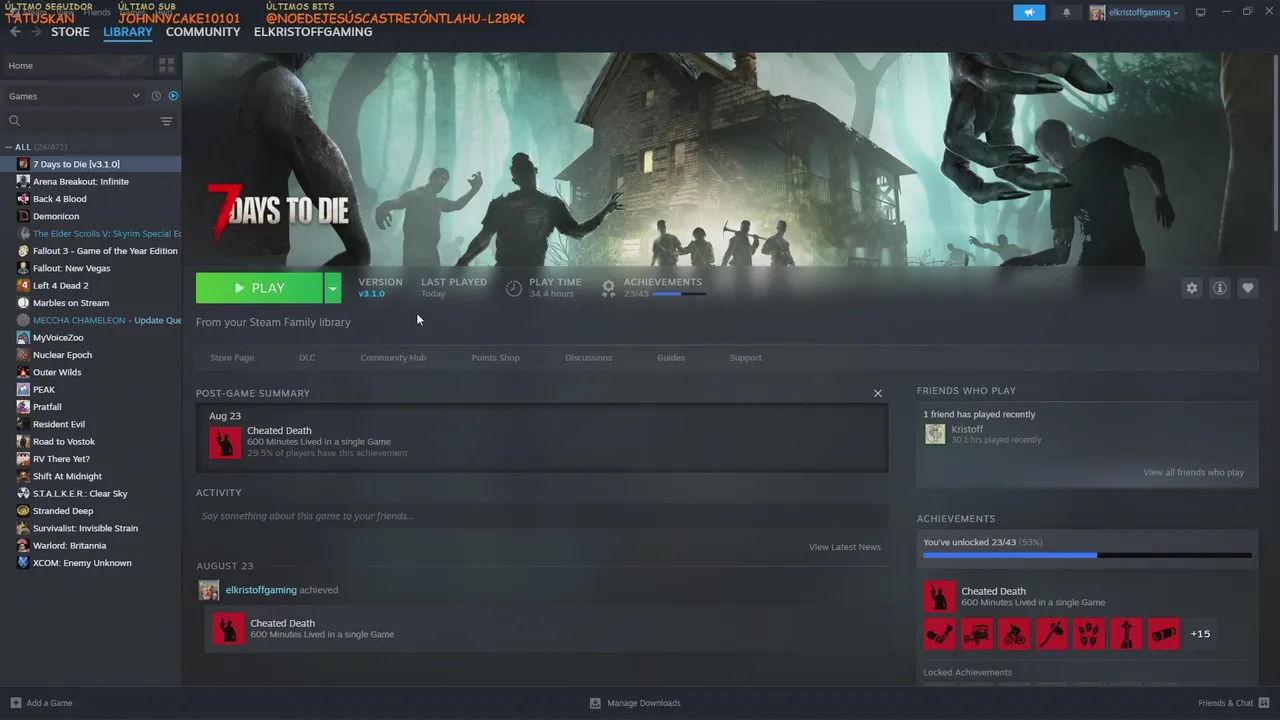The image size is (1280, 720).
Task: Click Cheated Death icon in Post-Game Summary
Action: click(225, 442)
